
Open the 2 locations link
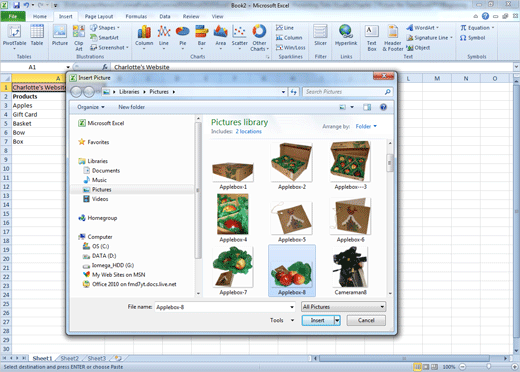point(249,131)
